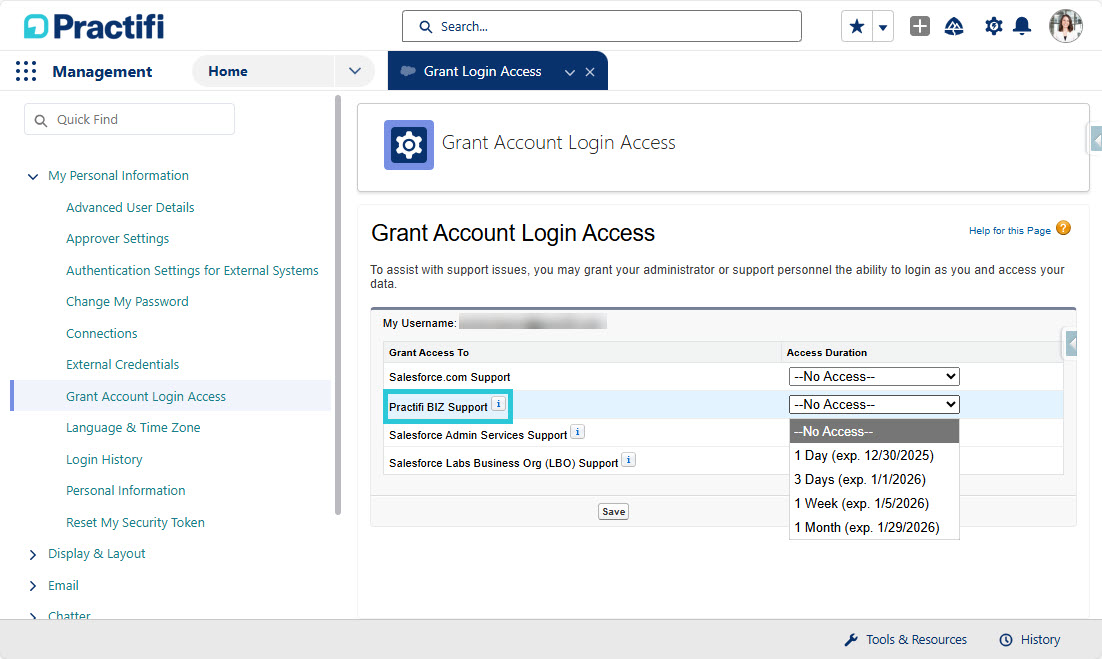Open Tools & Resources in the utility bar

point(905,640)
